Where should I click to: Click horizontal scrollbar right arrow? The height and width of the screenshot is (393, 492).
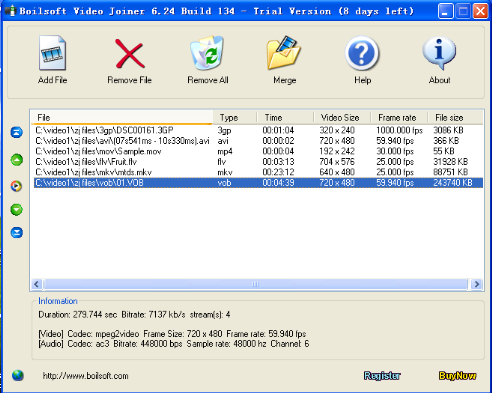click(477, 284)
